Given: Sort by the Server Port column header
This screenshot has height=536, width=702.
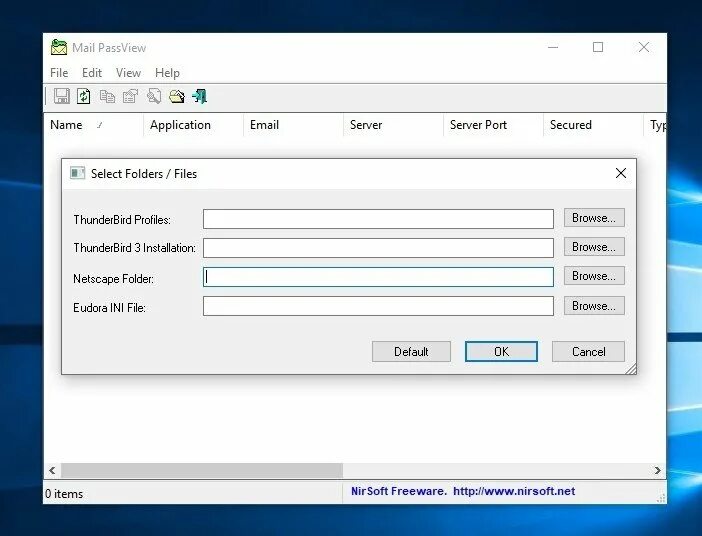Looking at the screenshot, I should (x=493, y=125).
